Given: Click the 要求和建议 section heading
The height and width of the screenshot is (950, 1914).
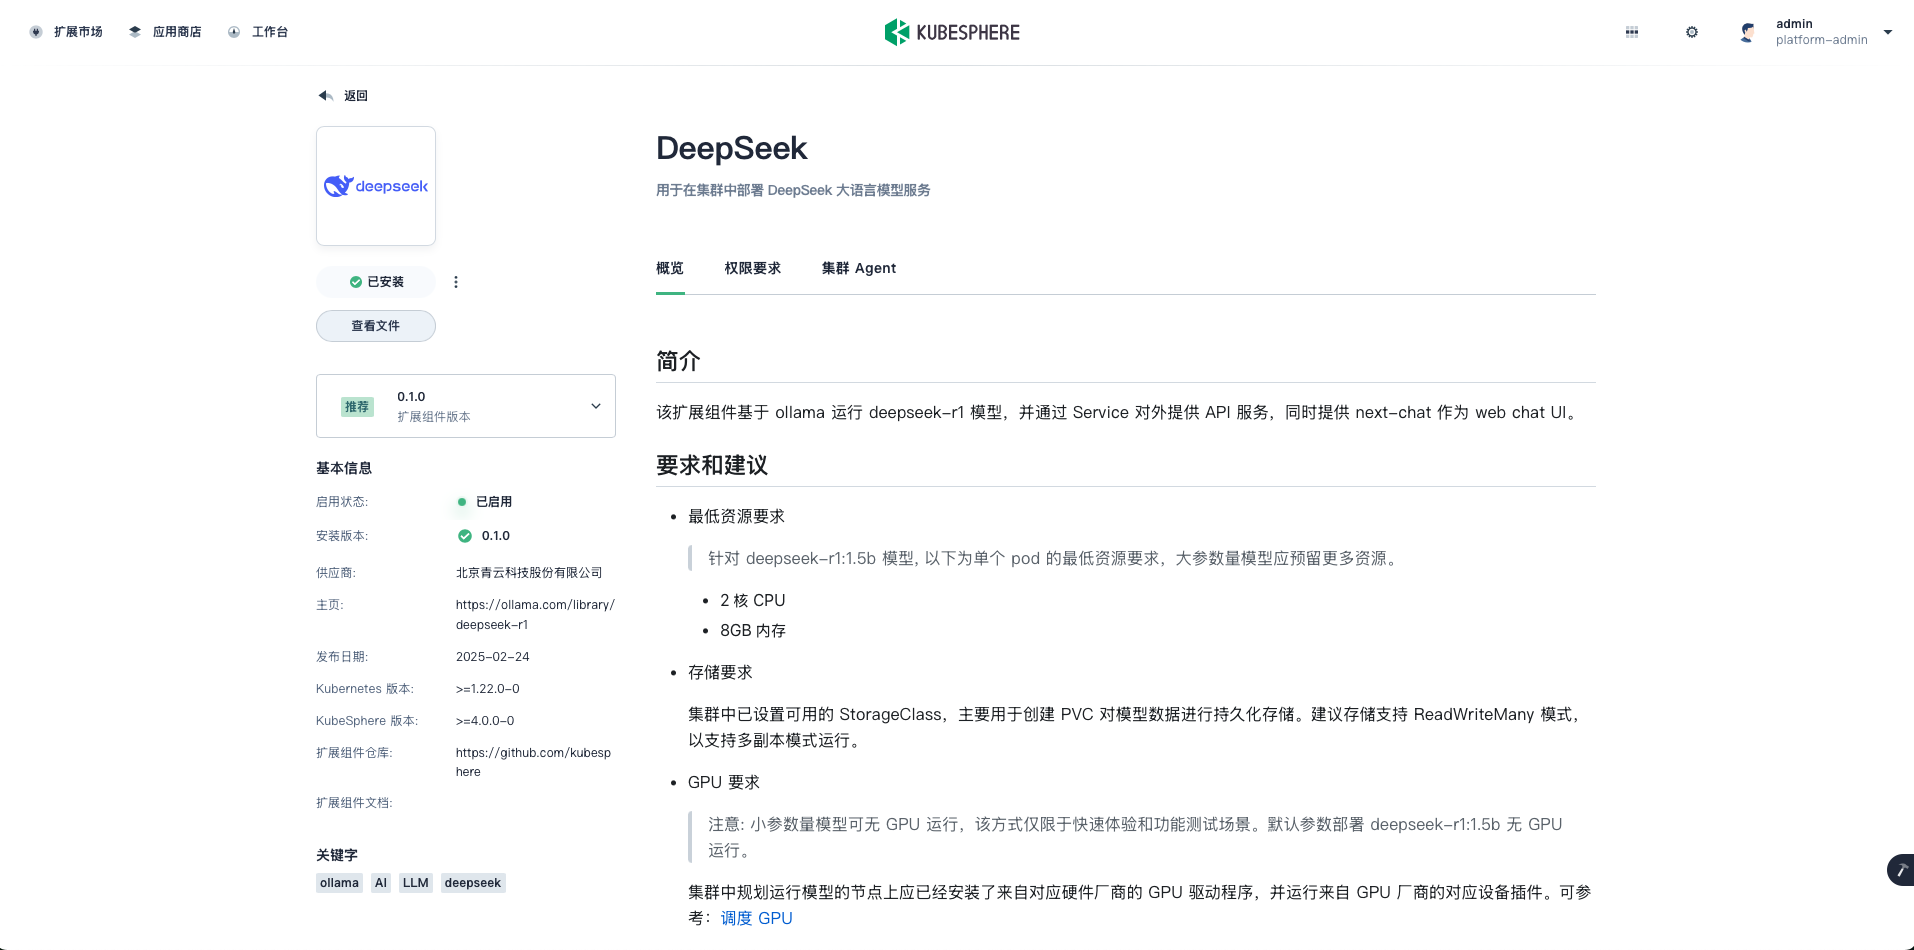Looking at the screenshot, I should pyautogui.click(x=712, y=465).
